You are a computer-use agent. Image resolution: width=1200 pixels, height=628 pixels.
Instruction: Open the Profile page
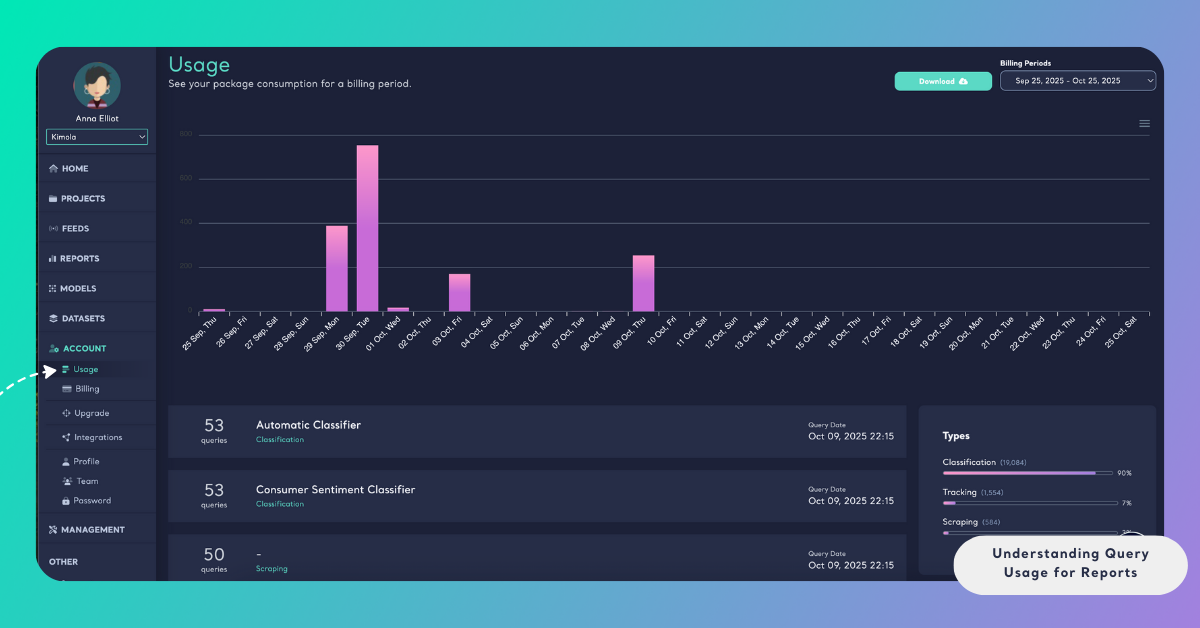point(79,461)
